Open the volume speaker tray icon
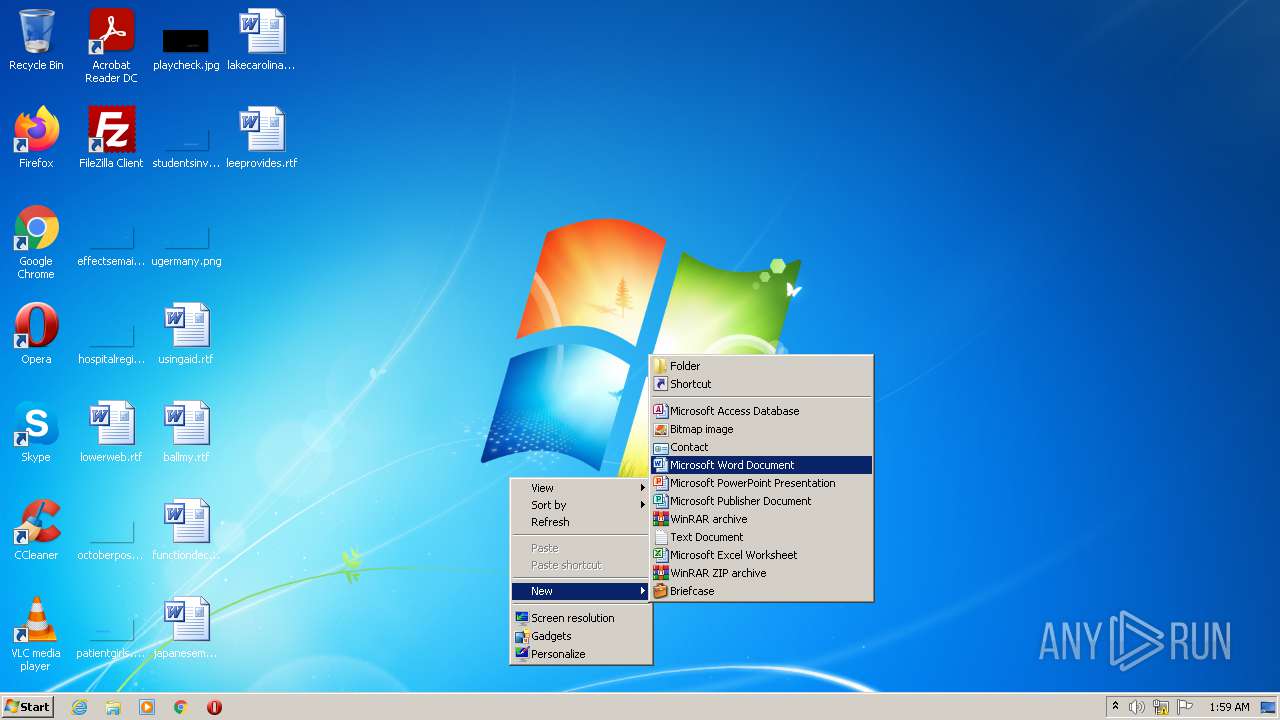The height and width of the screenshot is (720, 1280). point(1137,707)
